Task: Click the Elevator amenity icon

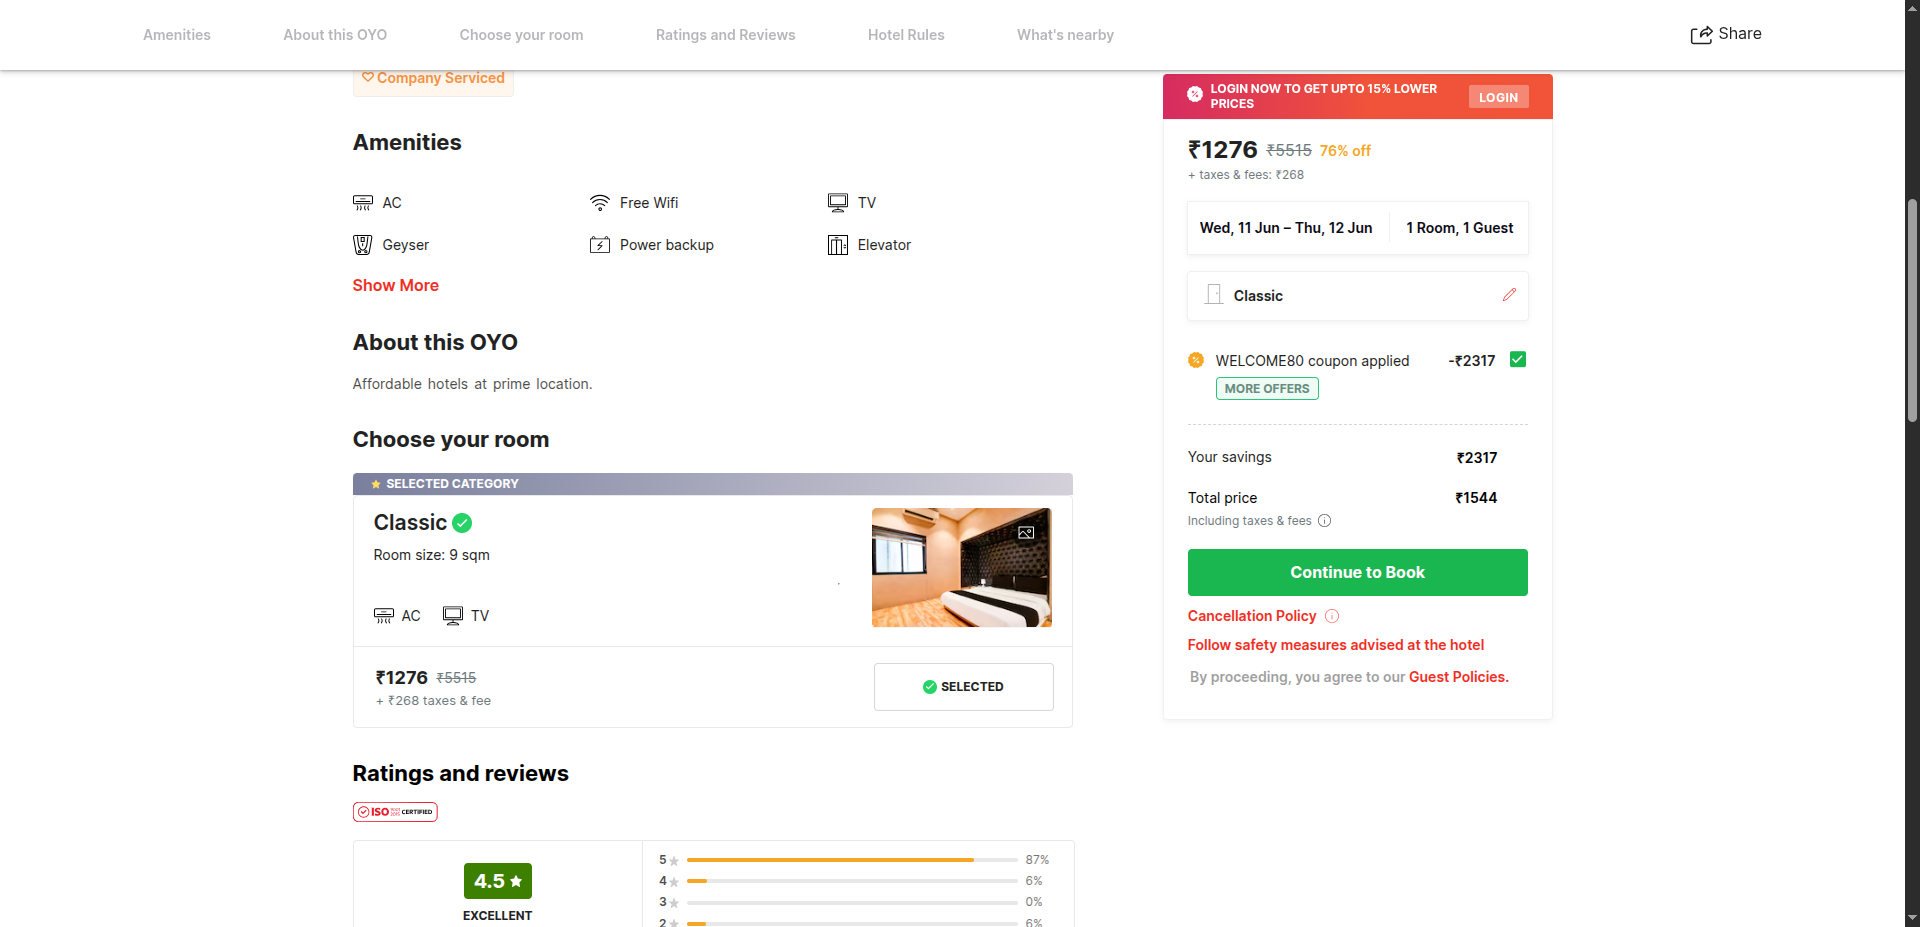Action: [837, 245]
